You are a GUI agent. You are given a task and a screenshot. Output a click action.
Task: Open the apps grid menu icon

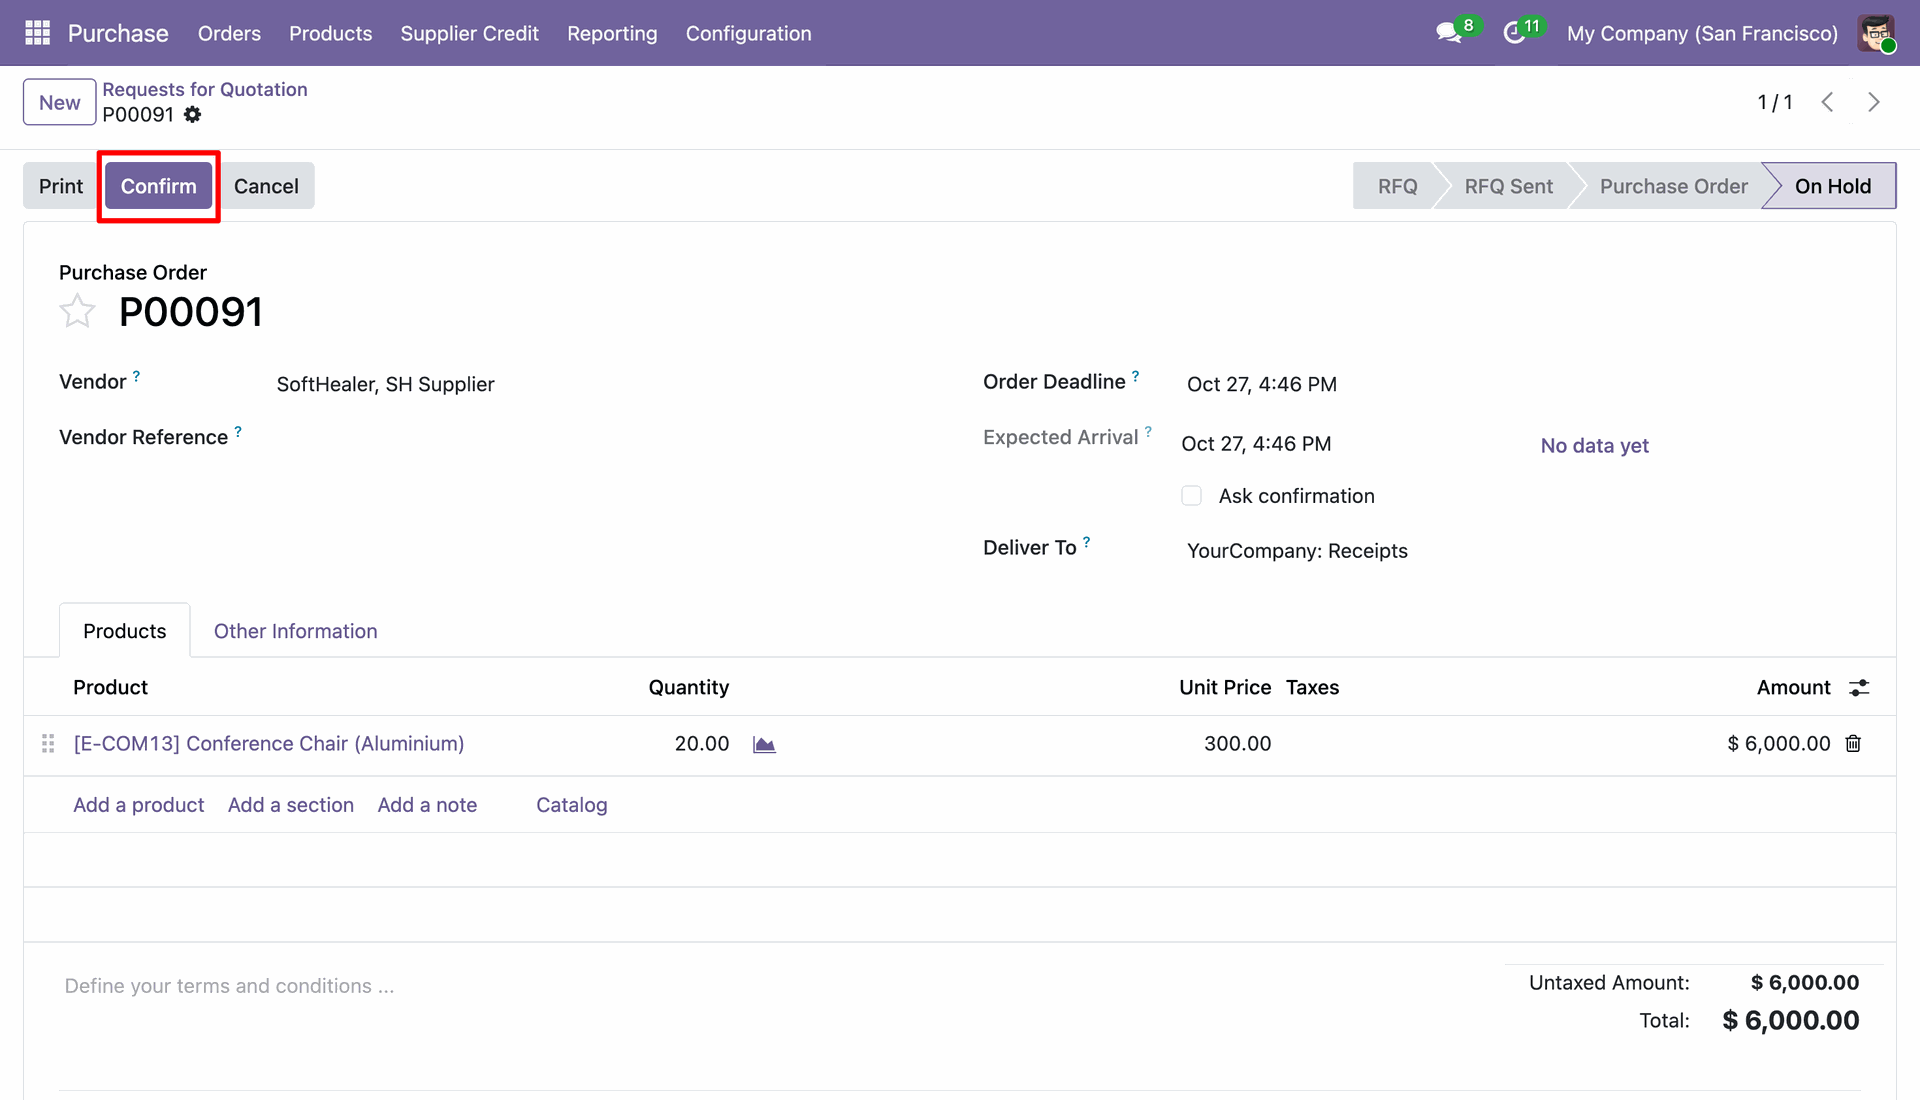coord(37,33)
